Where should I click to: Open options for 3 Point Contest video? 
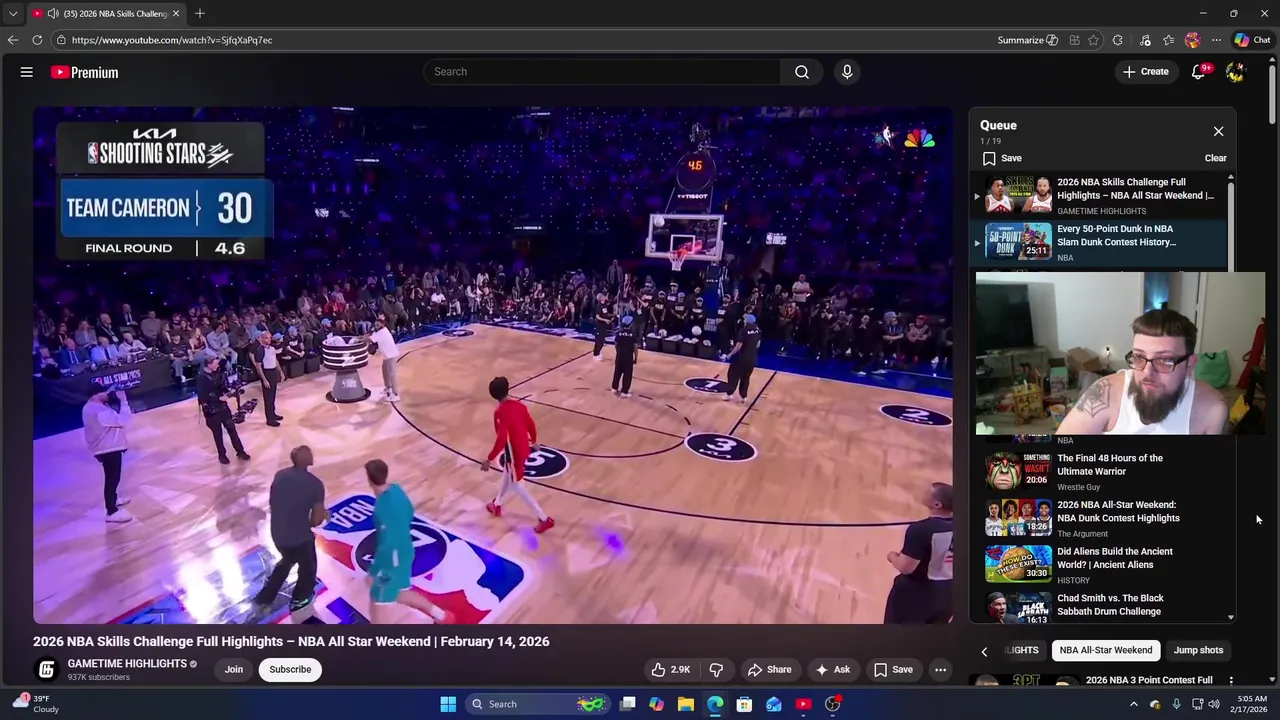[1231, 681]
